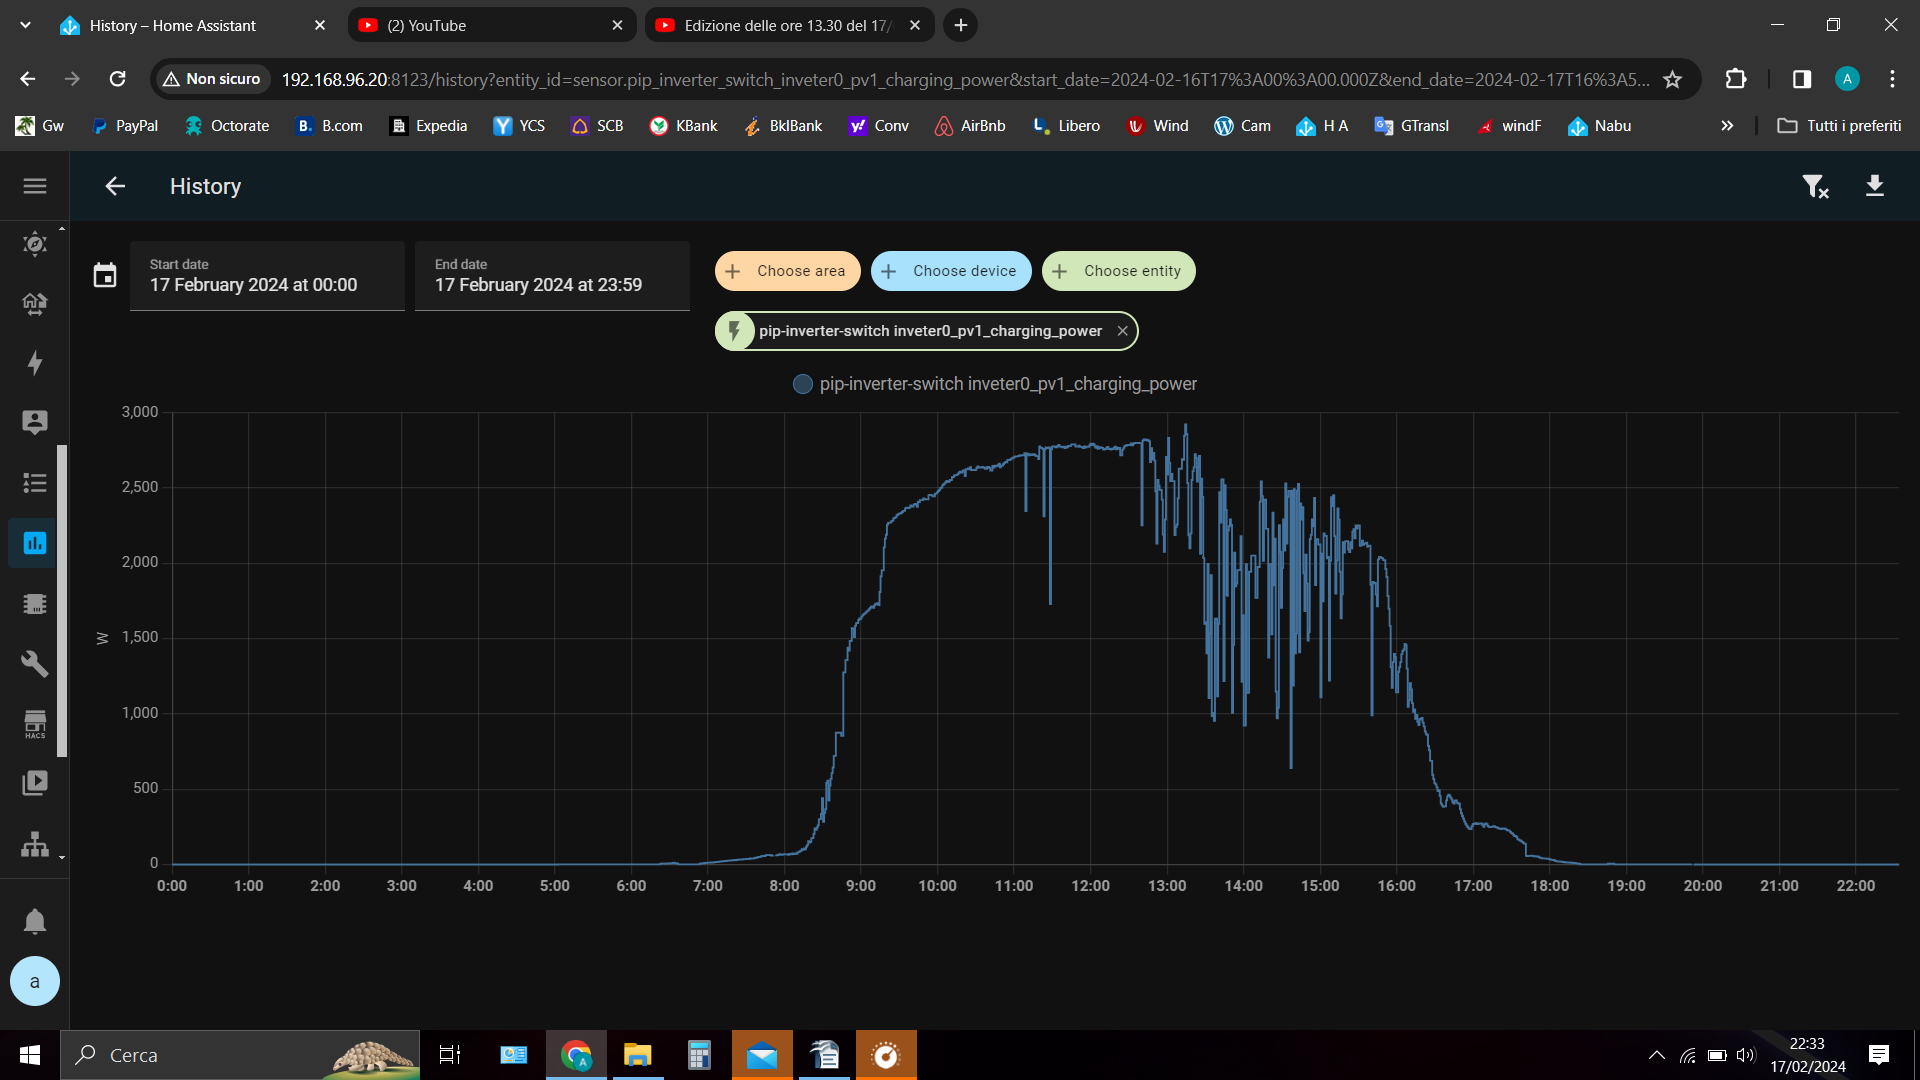Clear filters funnel icon in header
The image size is (1920, 1080).
pyautogui.click(x=1815, y=186)
